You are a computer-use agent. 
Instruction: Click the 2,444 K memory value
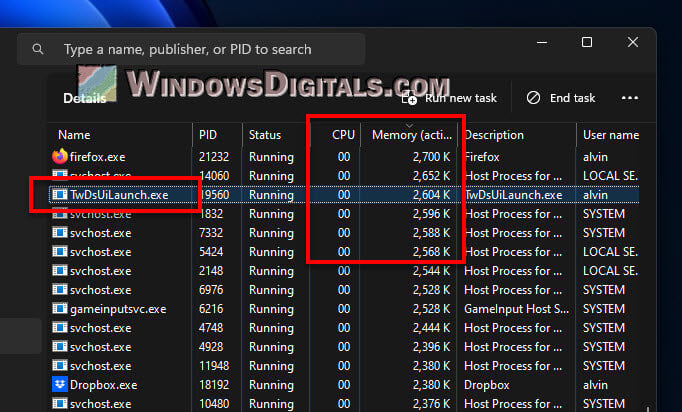coord(431,328)
